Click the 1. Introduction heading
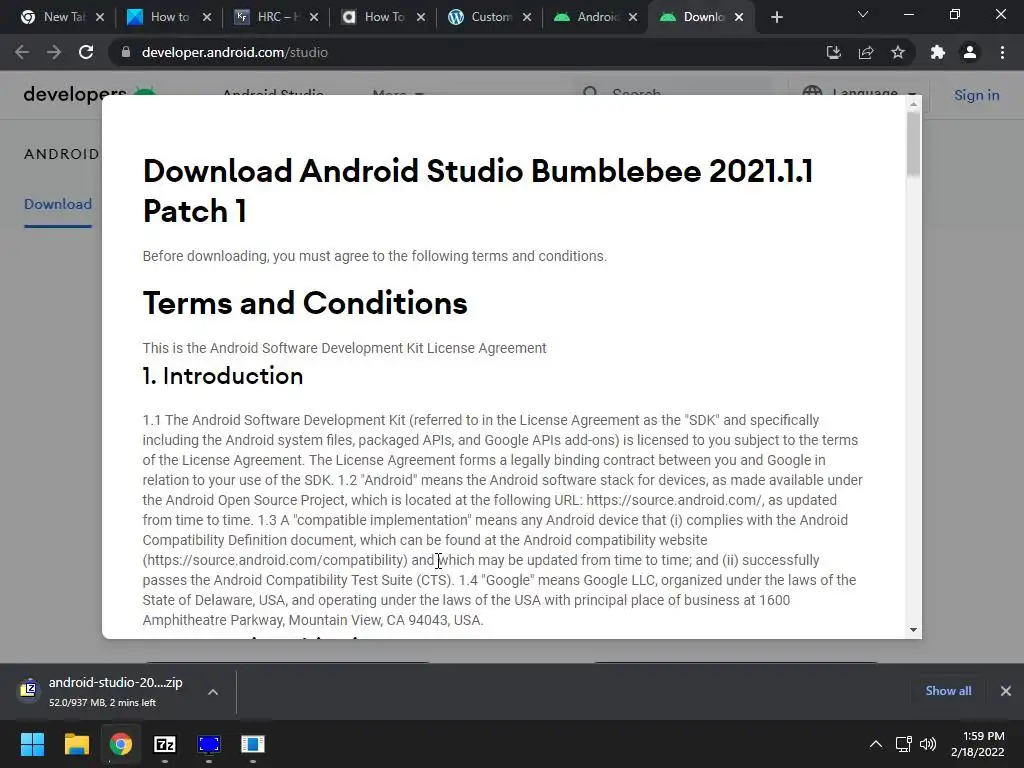Screen dimensions: 1024x768 point(223,376)
